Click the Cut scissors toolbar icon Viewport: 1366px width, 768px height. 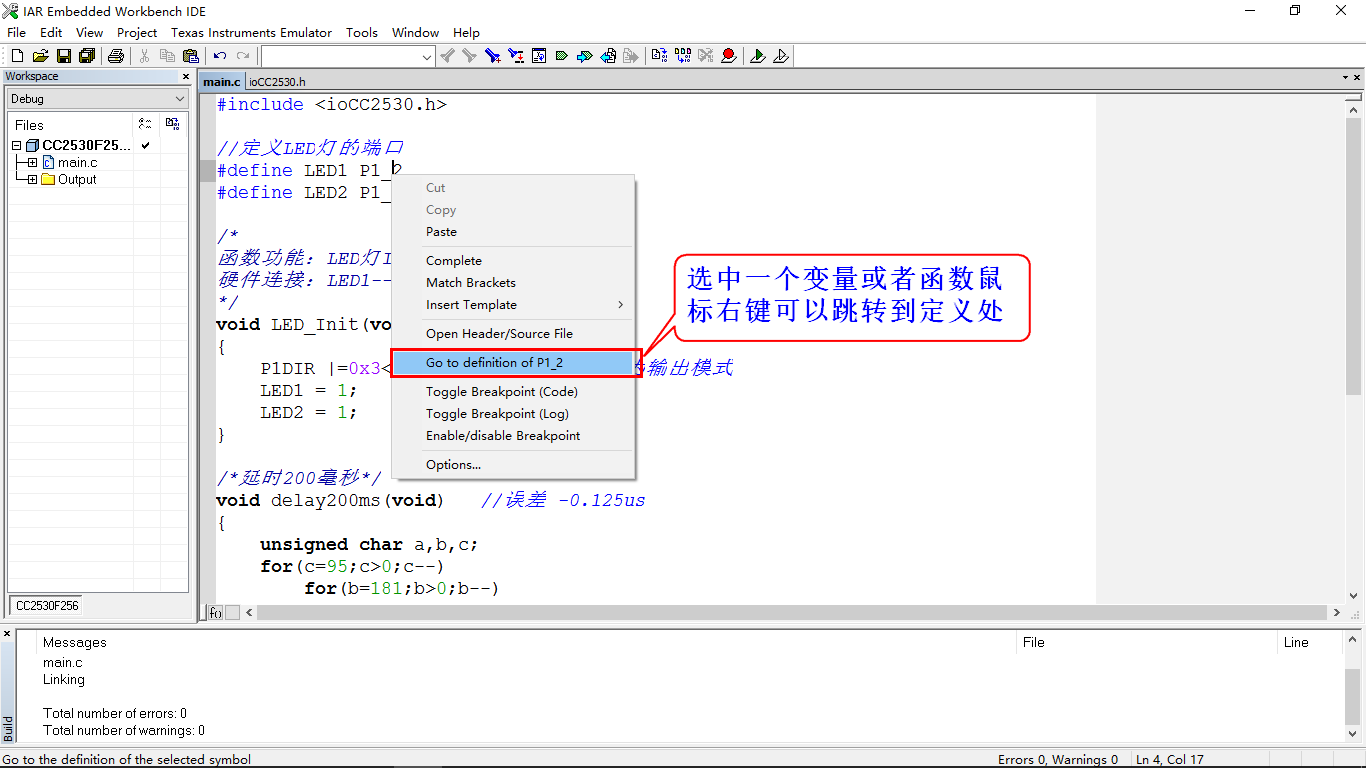pyautogui.click(x=144, y=56)
